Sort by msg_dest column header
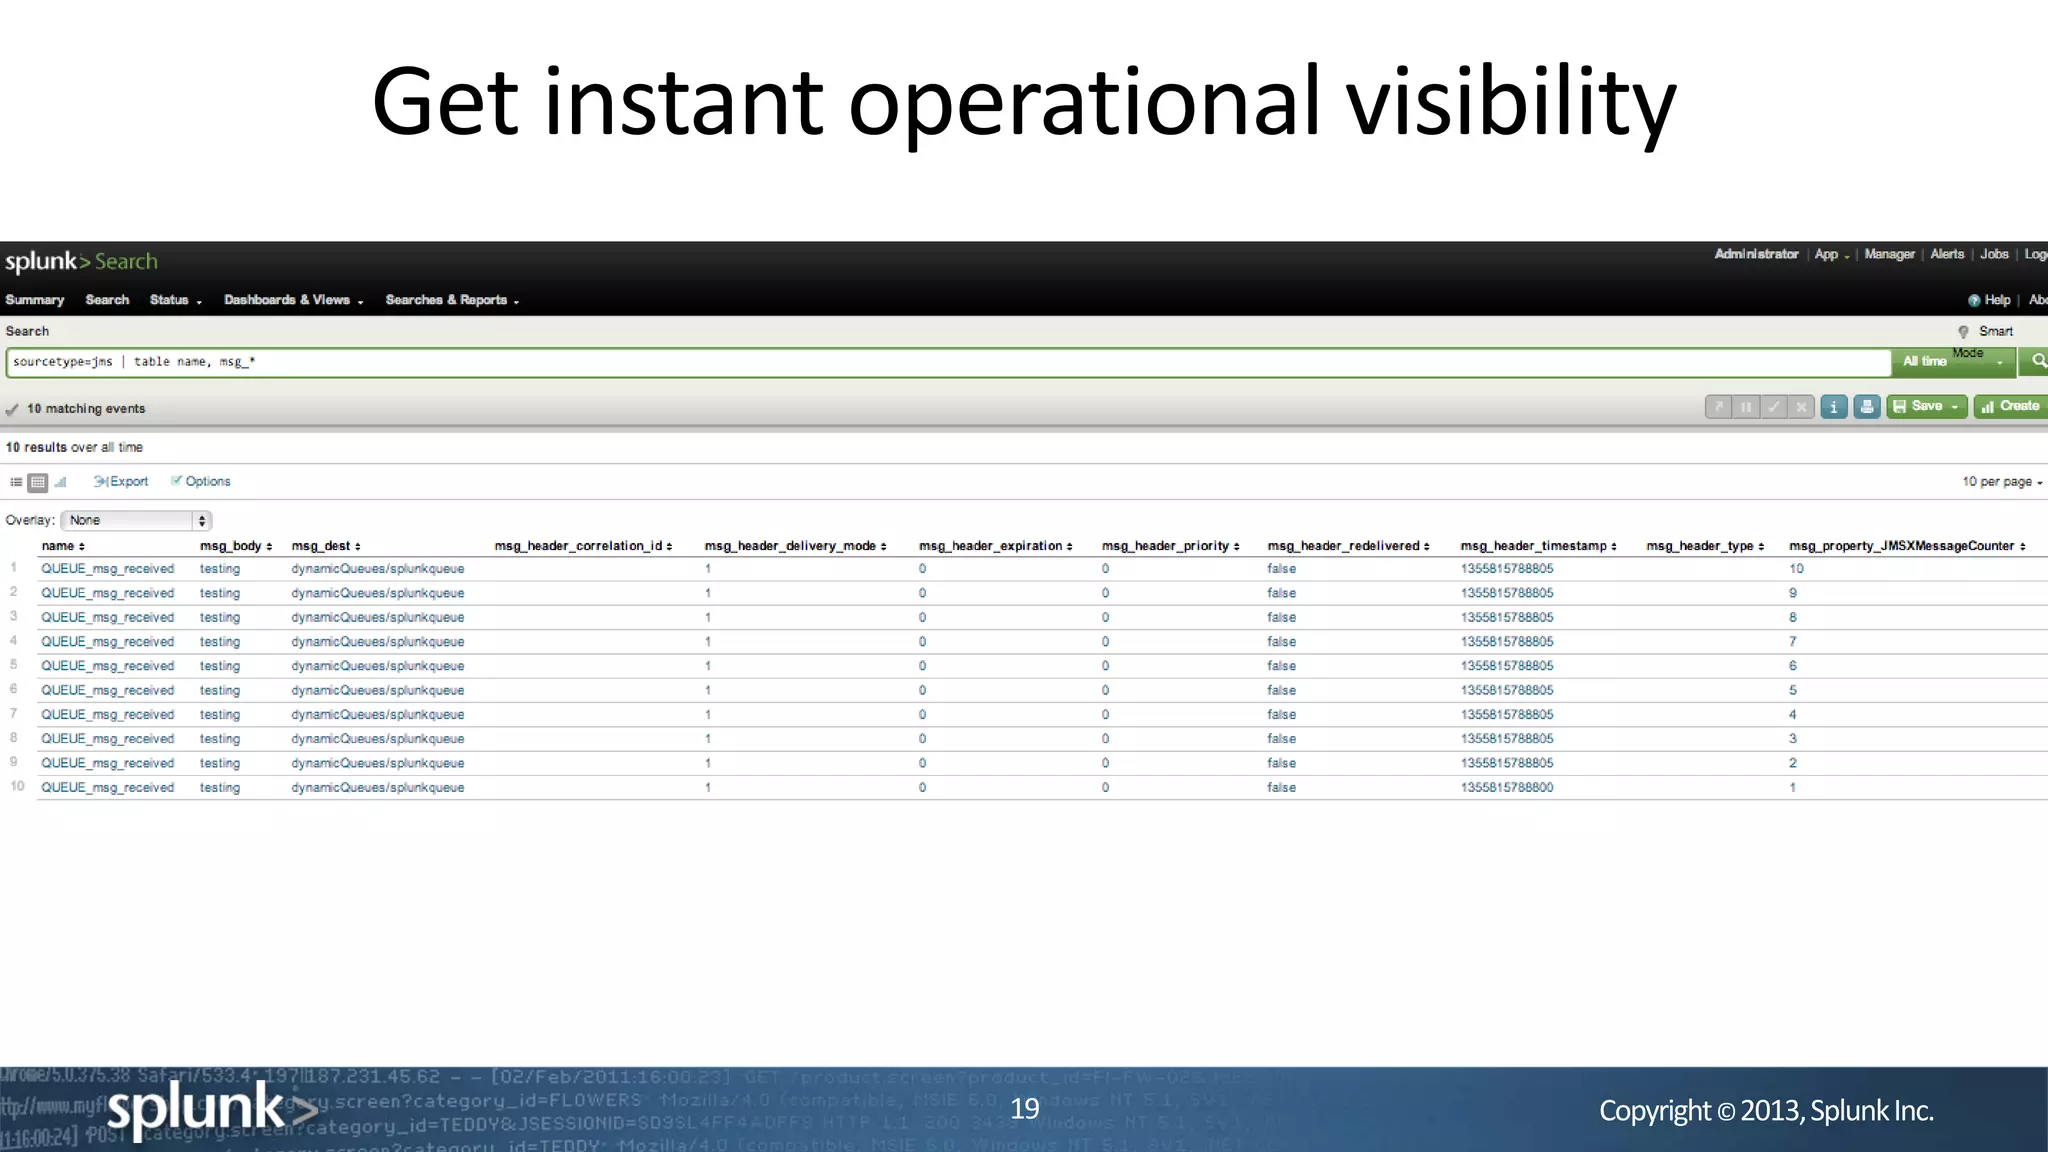Image resolution: width=2048 pixels, height=1152 pixels. coord(326,546)
